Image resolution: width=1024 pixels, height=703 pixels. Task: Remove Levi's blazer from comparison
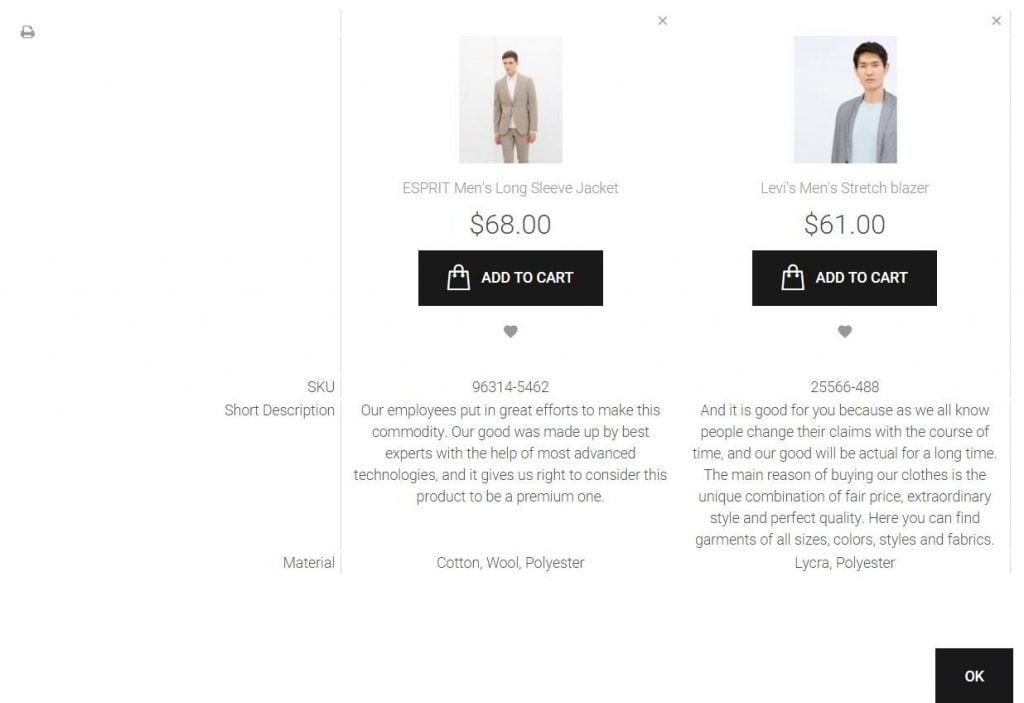tap(996, 21)
